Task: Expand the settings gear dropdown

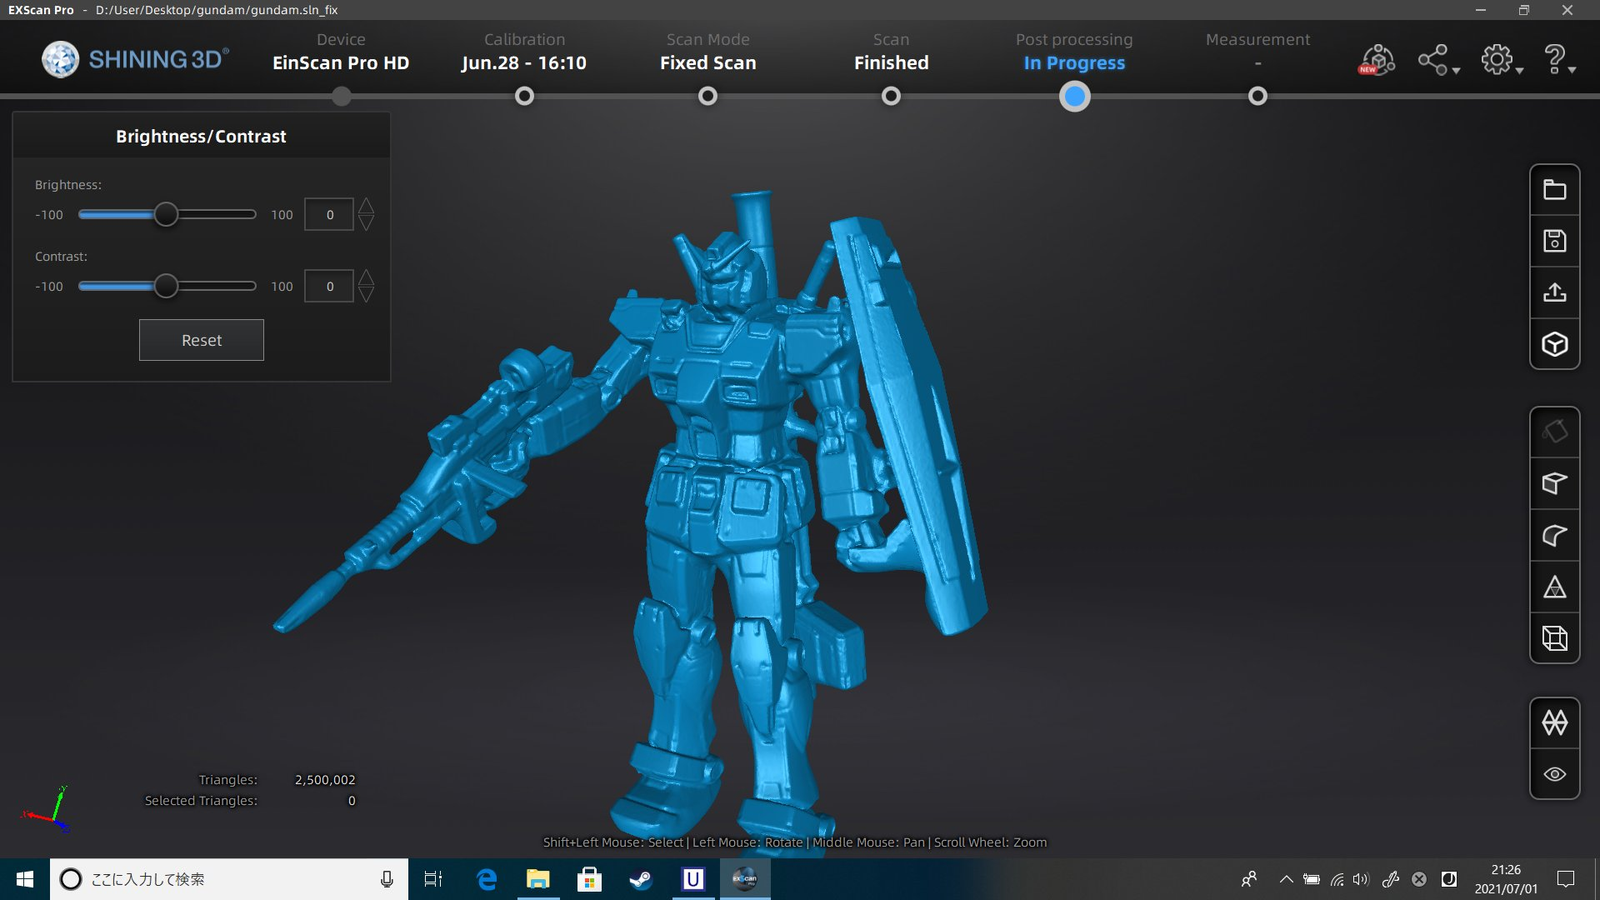Action: click(x=1501, y=60)
